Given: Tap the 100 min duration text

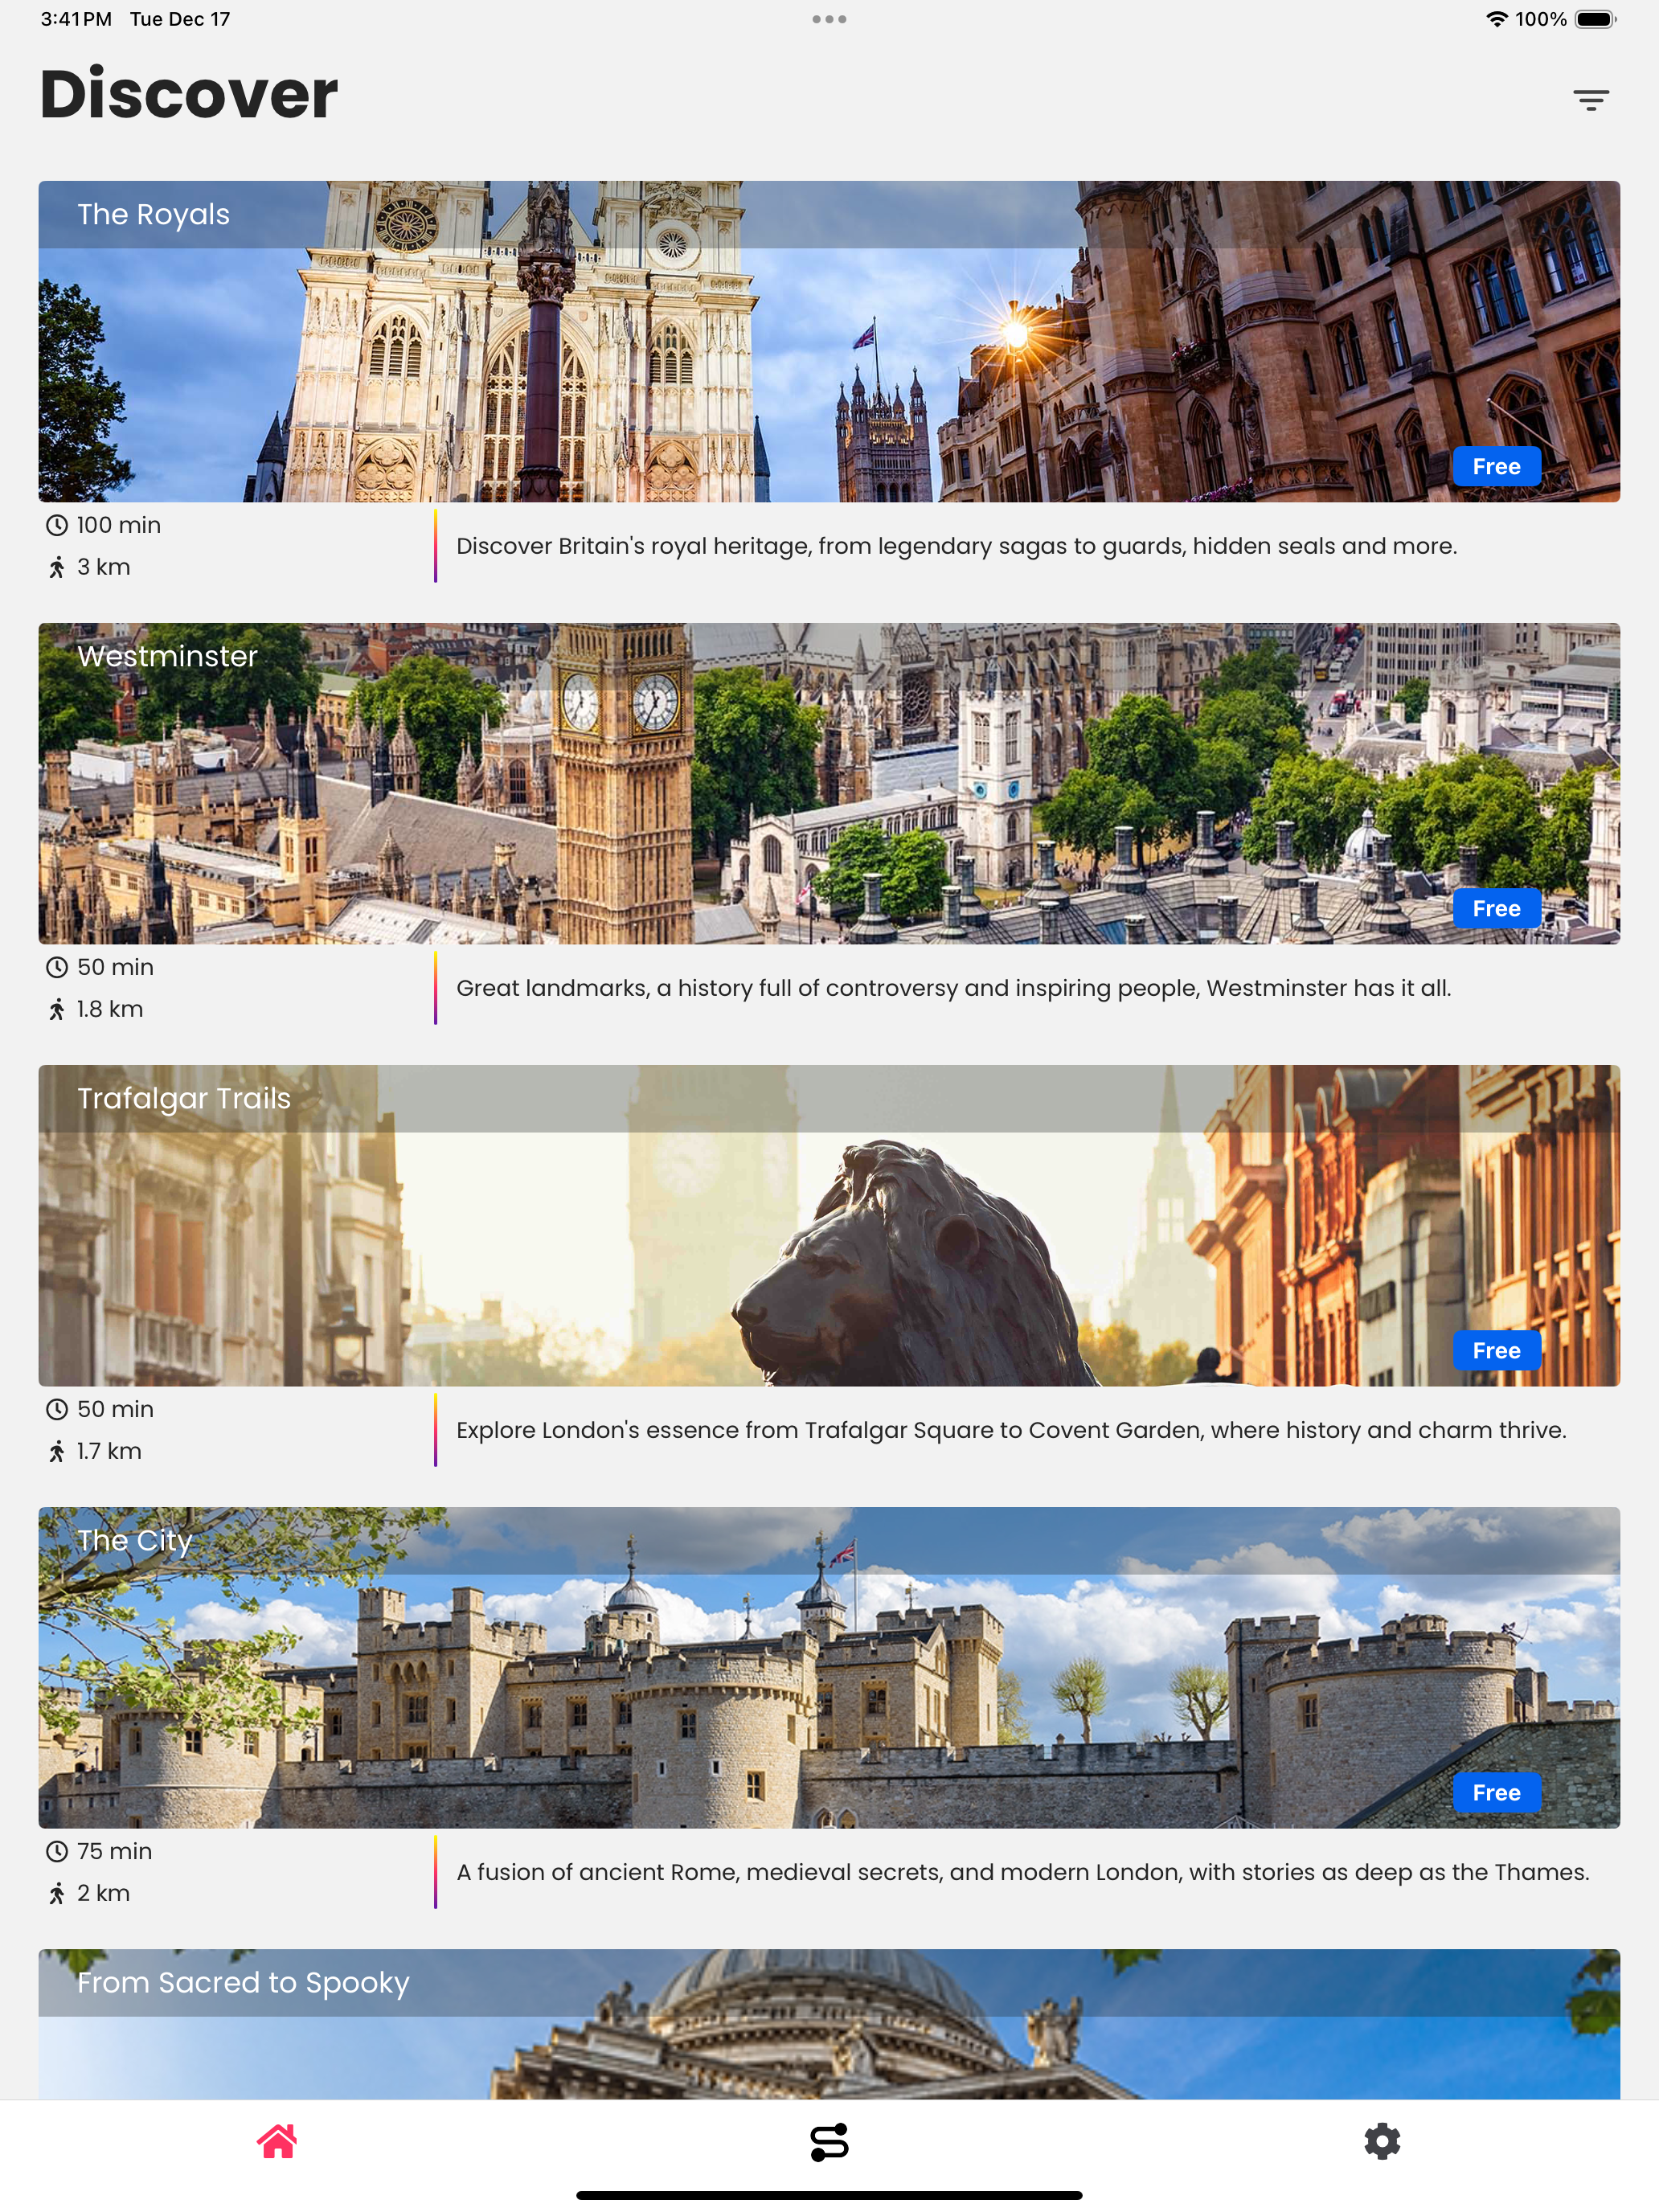Looking at the screenshot, I should pyautogui.click(x=119, y=525).
